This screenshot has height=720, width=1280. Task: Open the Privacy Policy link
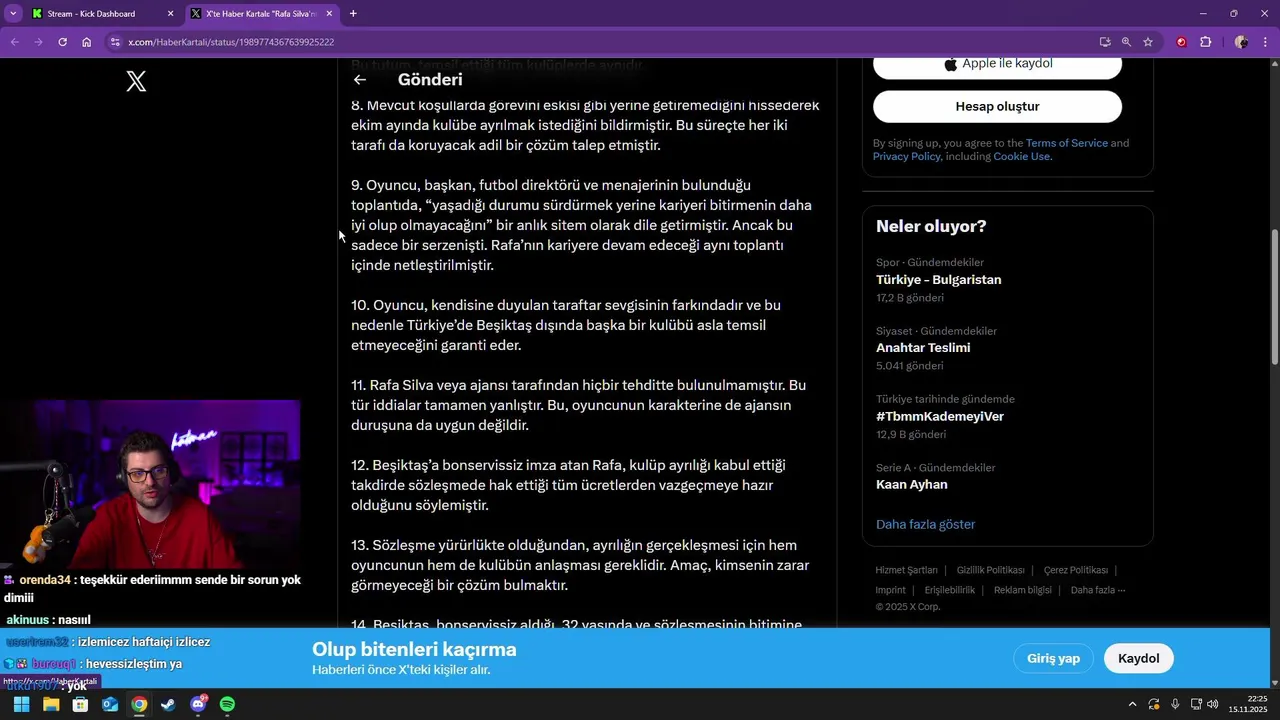point(906,156)
